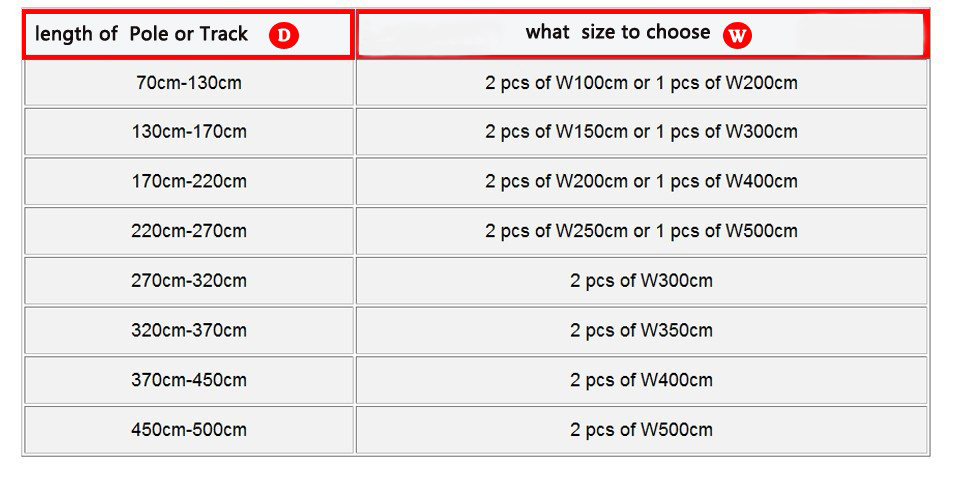Click the '2 pcs of W400cm' cell
960x481 pixels.
(x=641, y=379)
